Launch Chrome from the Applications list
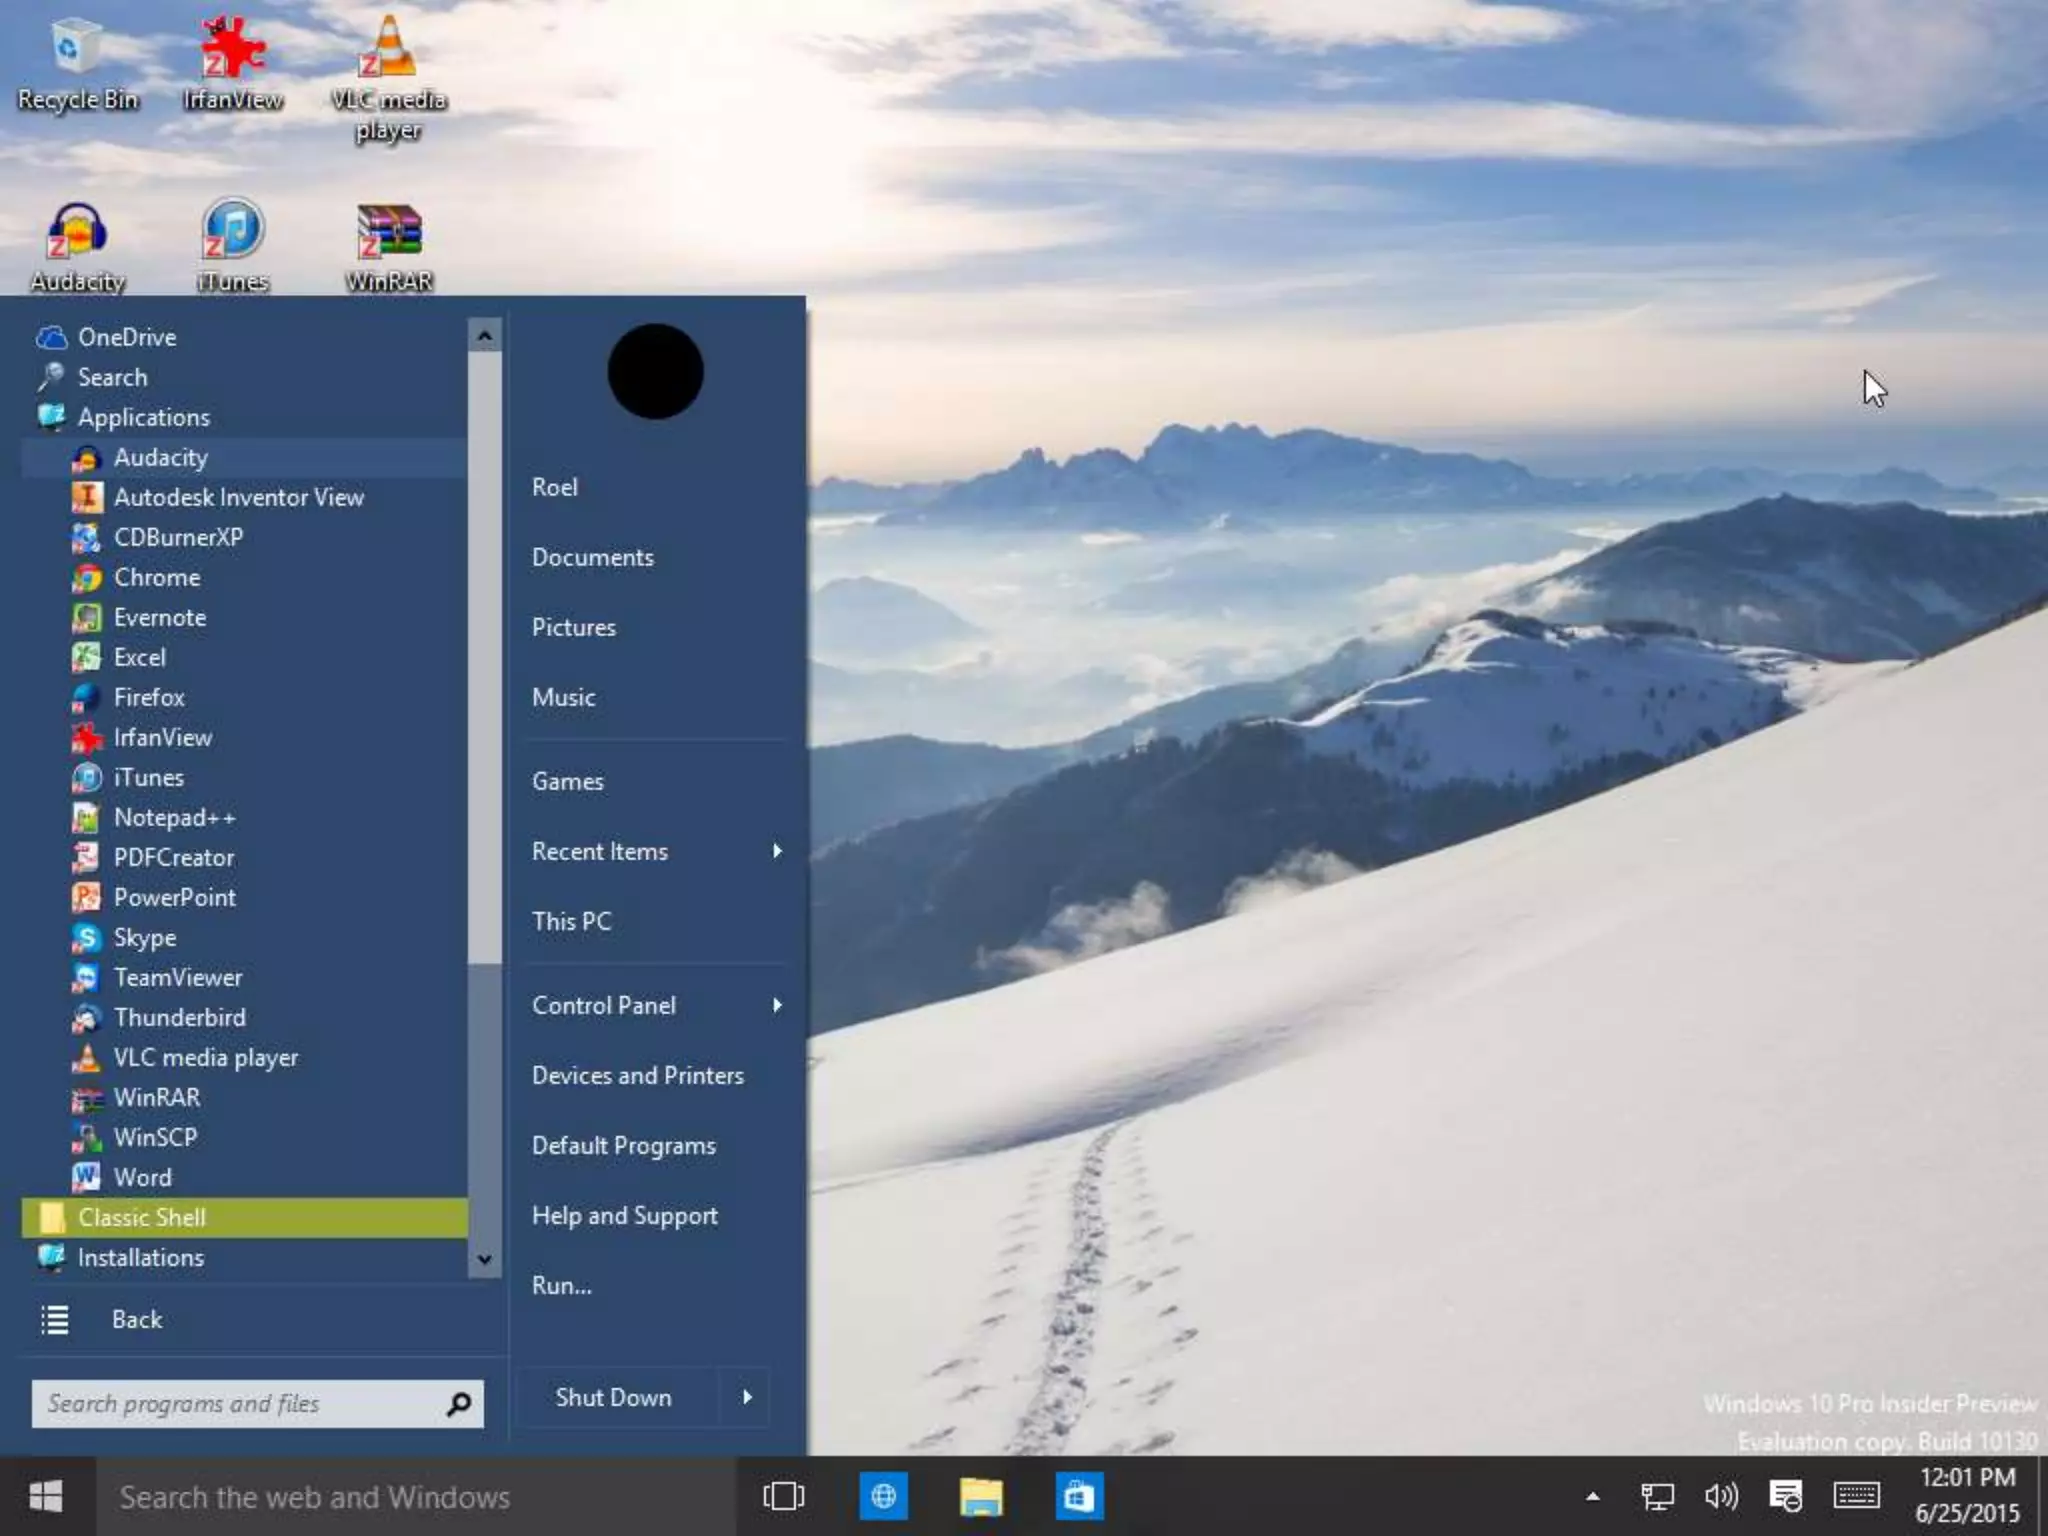 pyautogui.click(x=244, y=577)
